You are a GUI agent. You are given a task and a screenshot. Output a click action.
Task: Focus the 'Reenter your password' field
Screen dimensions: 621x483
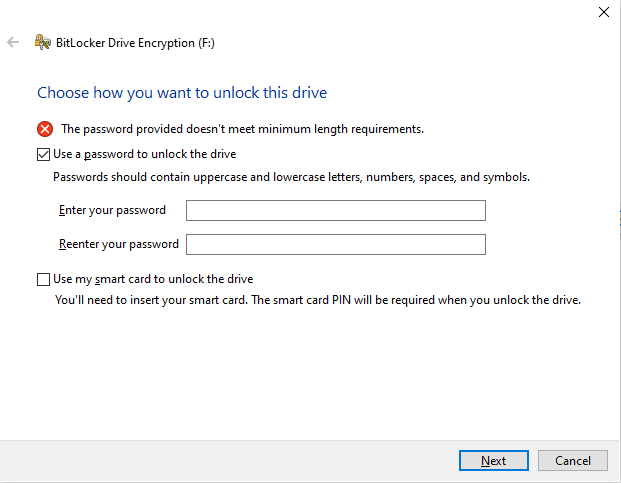point(336,244)
